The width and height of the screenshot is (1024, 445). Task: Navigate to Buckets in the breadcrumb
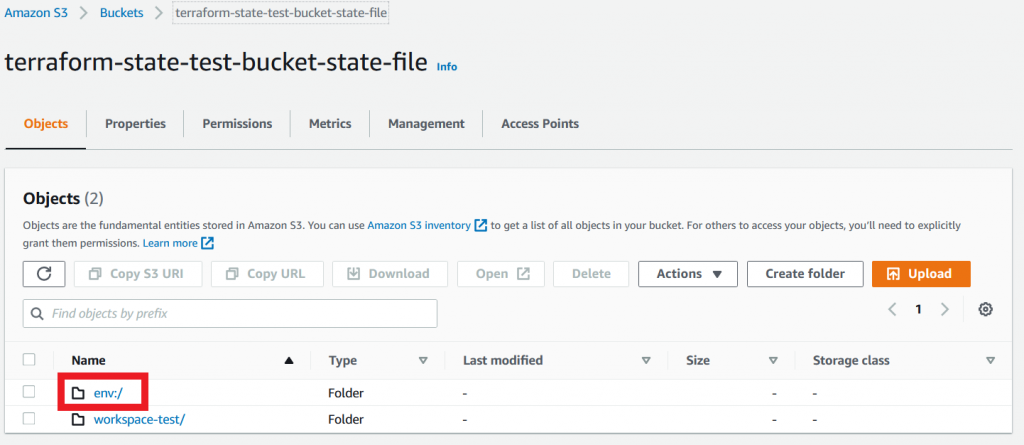pyautogui.click(x=121, y=13)
